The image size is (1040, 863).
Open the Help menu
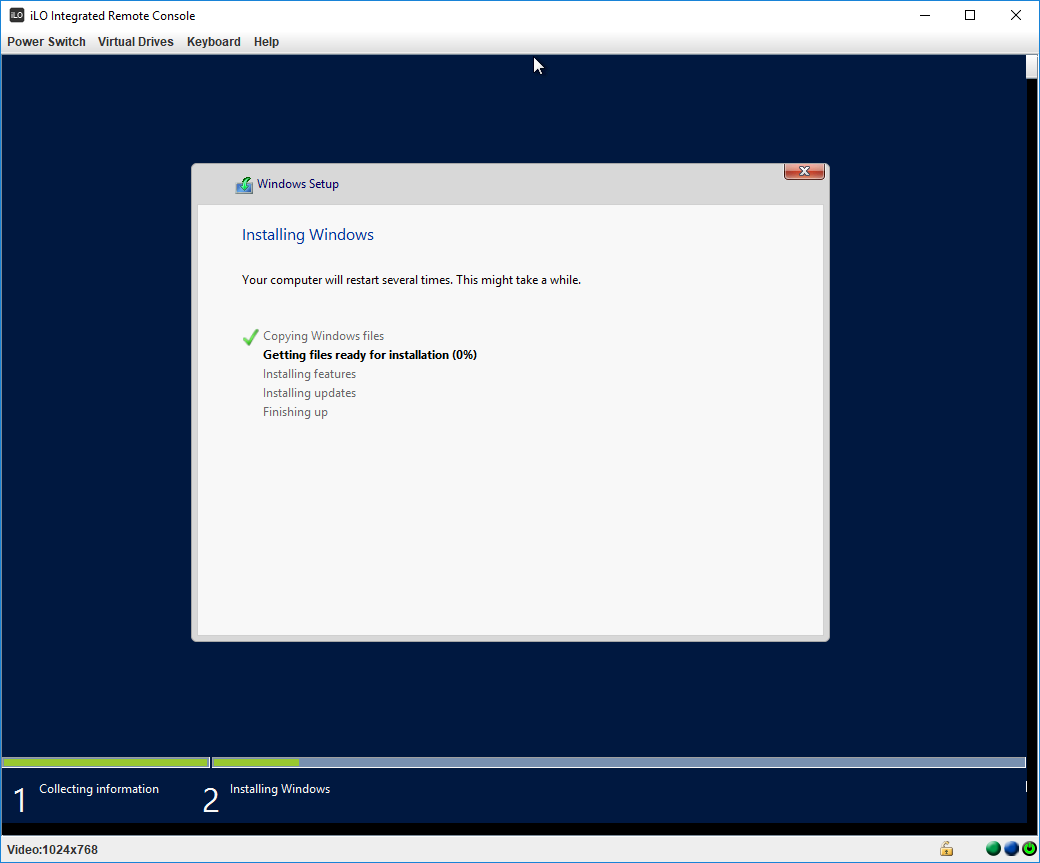266,42
